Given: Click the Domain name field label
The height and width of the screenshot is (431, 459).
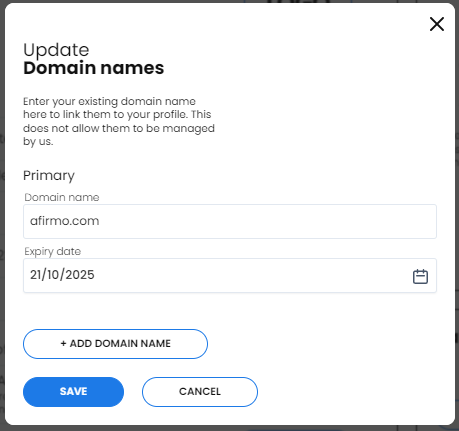Looking at the screenshot, I should tap(62, 197).
